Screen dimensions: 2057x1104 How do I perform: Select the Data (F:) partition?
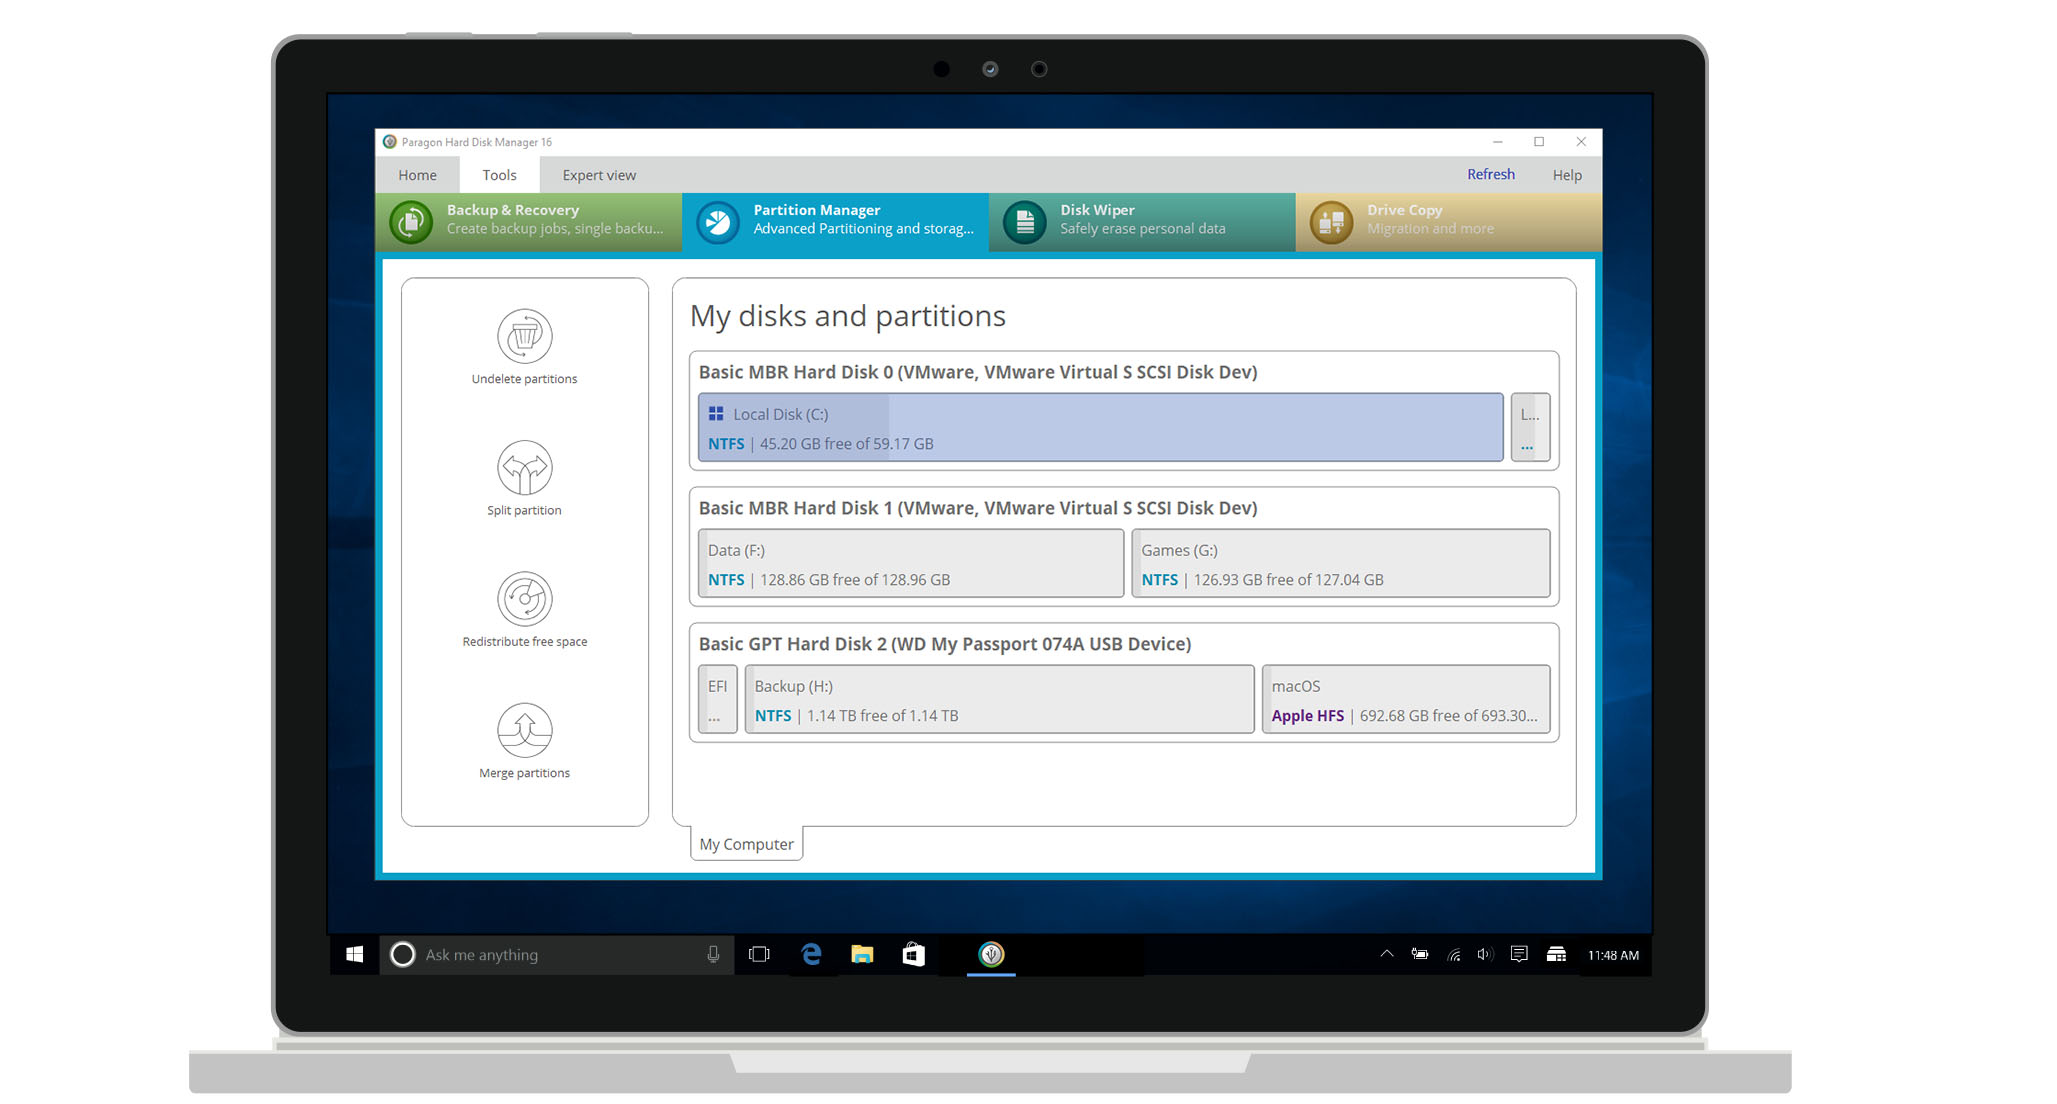pyautogui.click(x=910, y=564)
